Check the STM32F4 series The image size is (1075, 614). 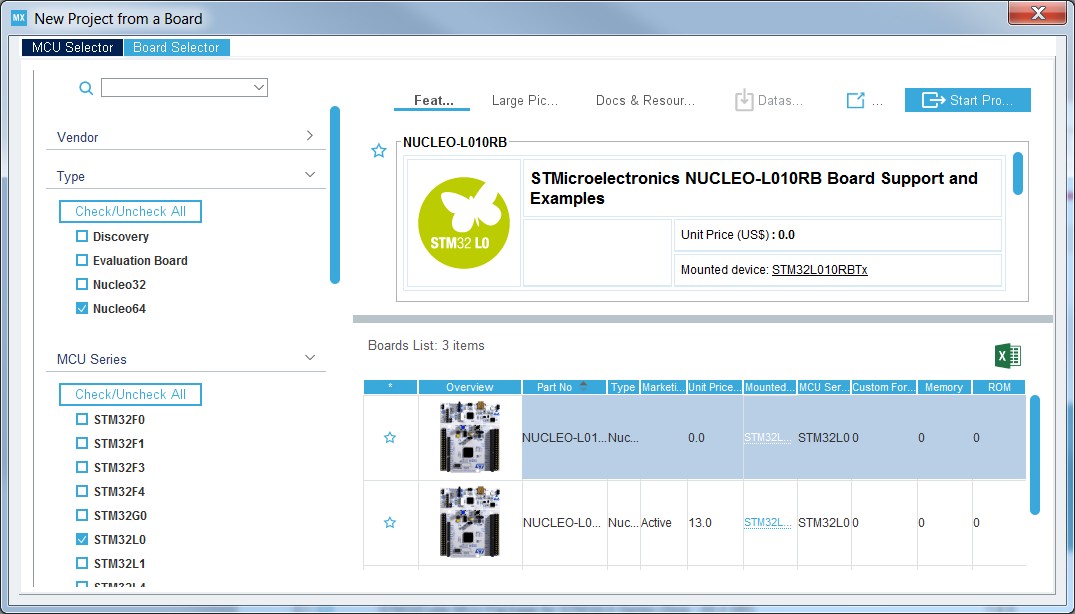pos(82,491)
